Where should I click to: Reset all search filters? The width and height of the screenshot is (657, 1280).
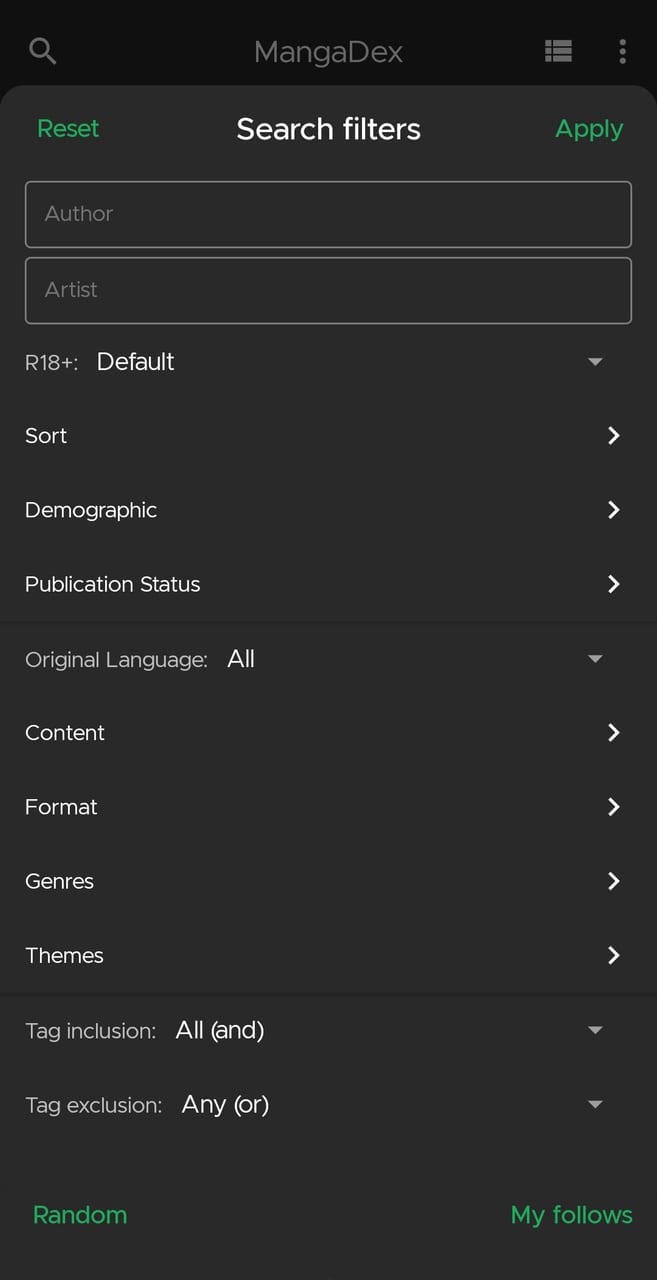coord(68,129)
